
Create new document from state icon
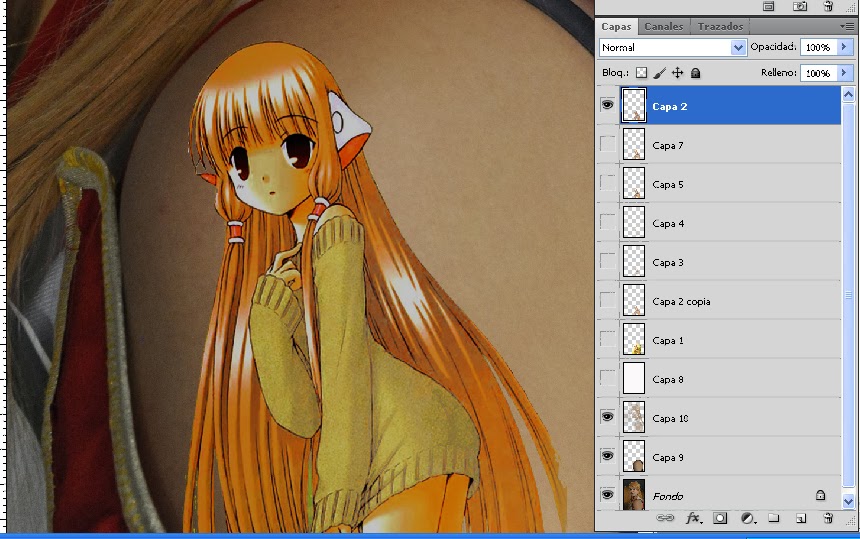[x=768, y=6]
